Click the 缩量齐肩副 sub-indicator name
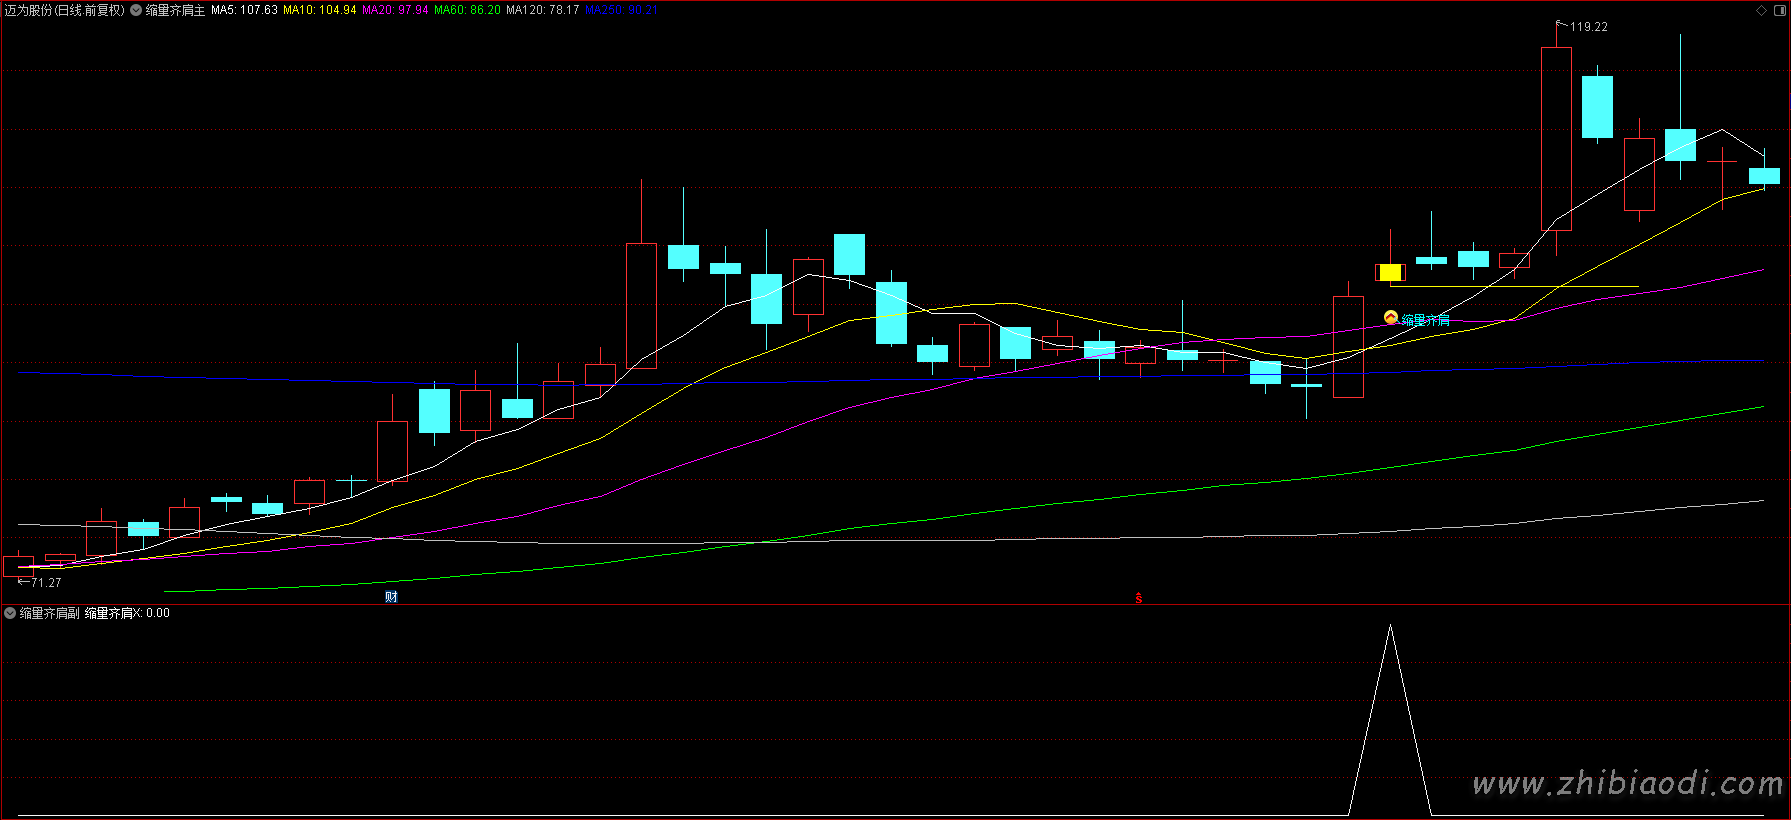1791x820 pixels. [x=49, y=613]
